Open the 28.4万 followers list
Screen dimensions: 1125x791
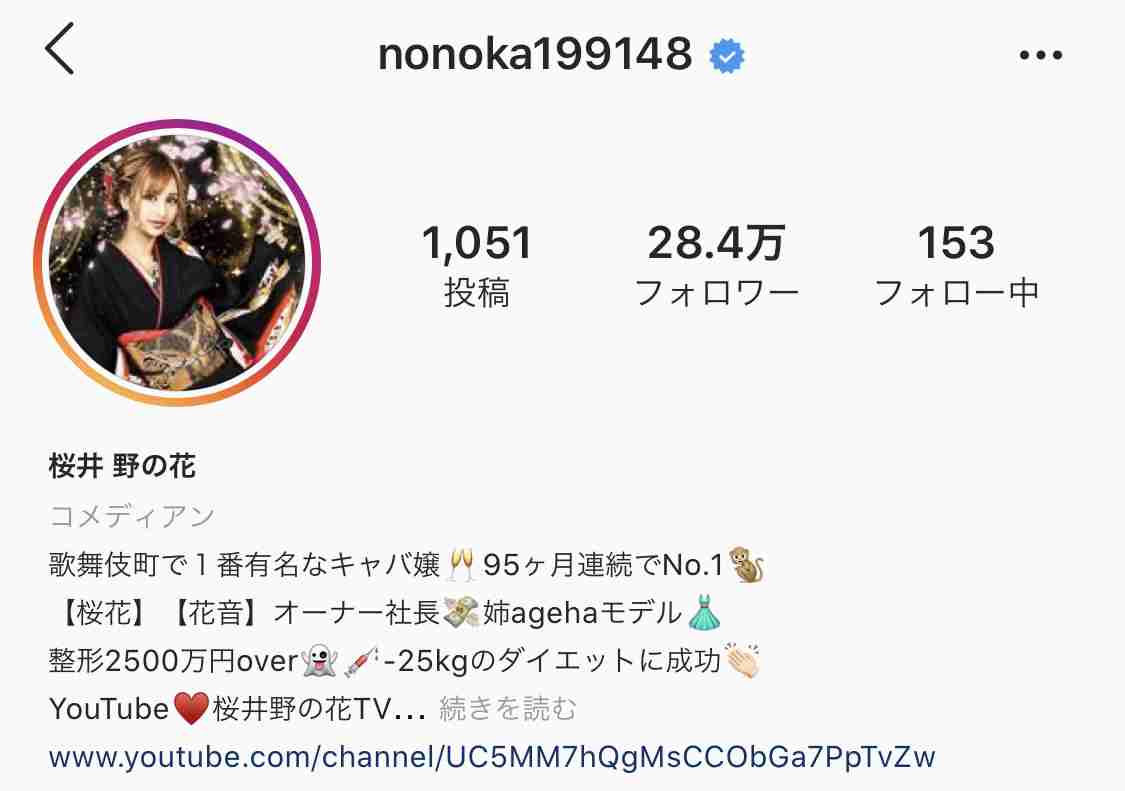click(716, 265)
